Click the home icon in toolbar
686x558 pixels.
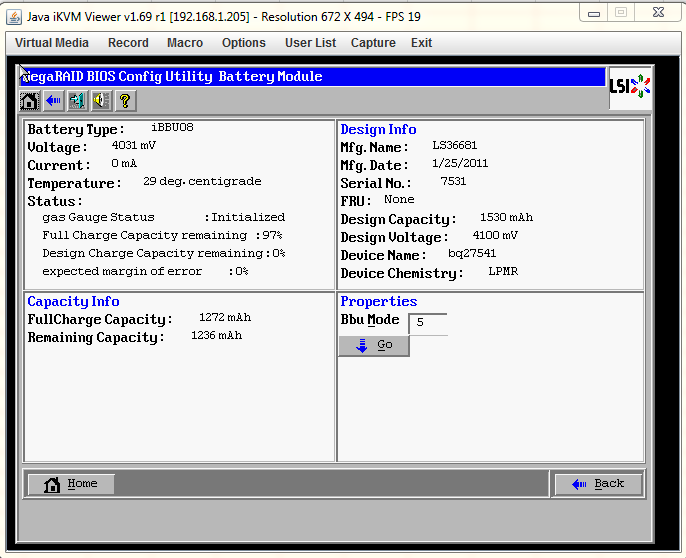click(29, 101)
